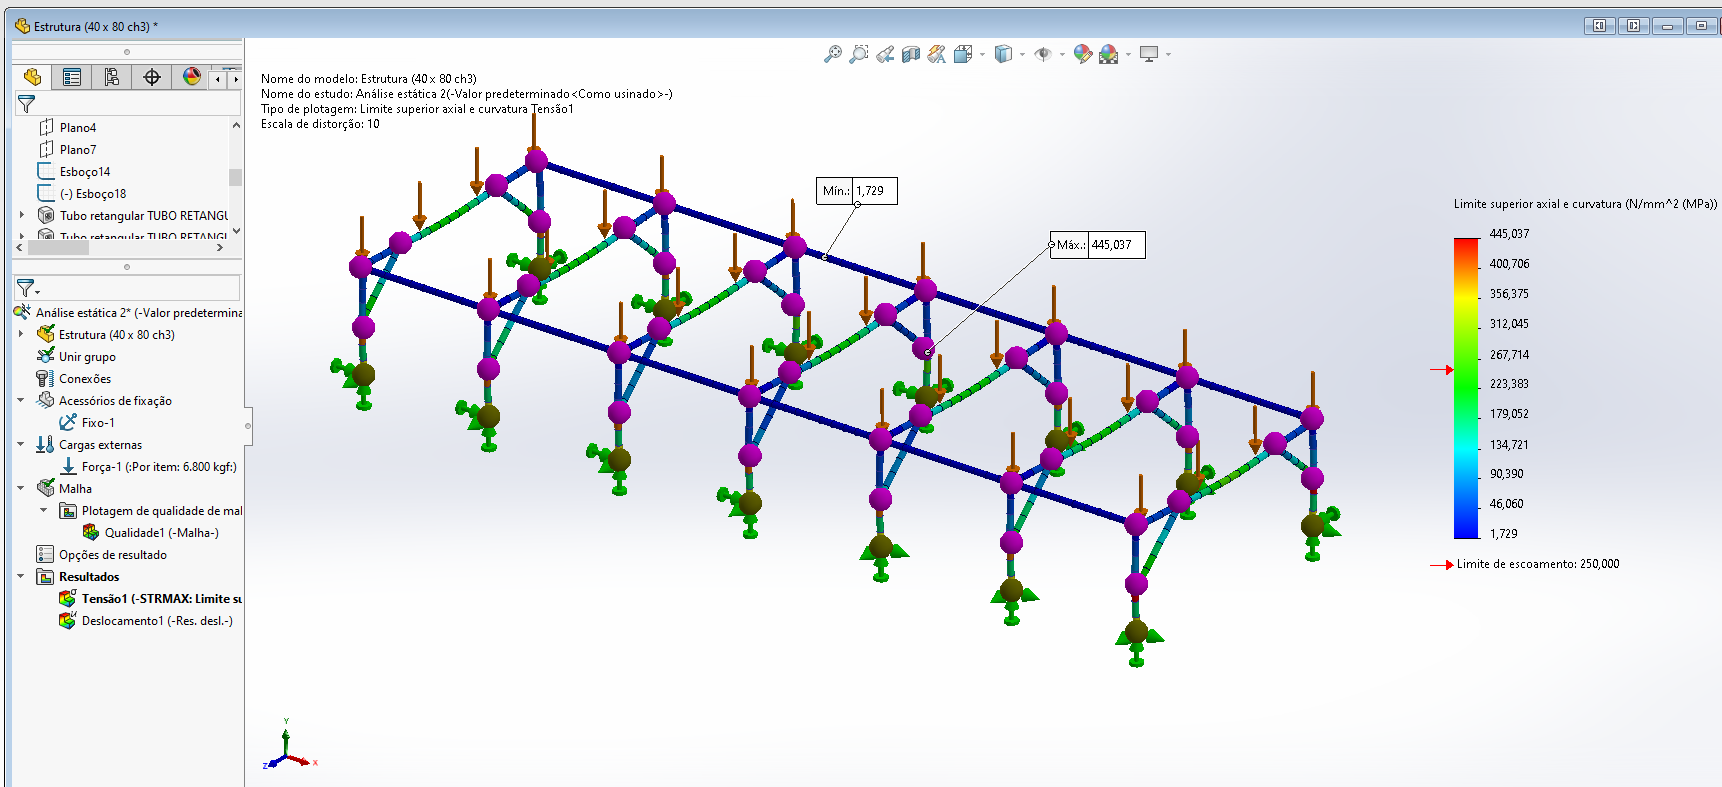Click the Display Style cube icon
1722x787 pixels.
[1003, 54]
